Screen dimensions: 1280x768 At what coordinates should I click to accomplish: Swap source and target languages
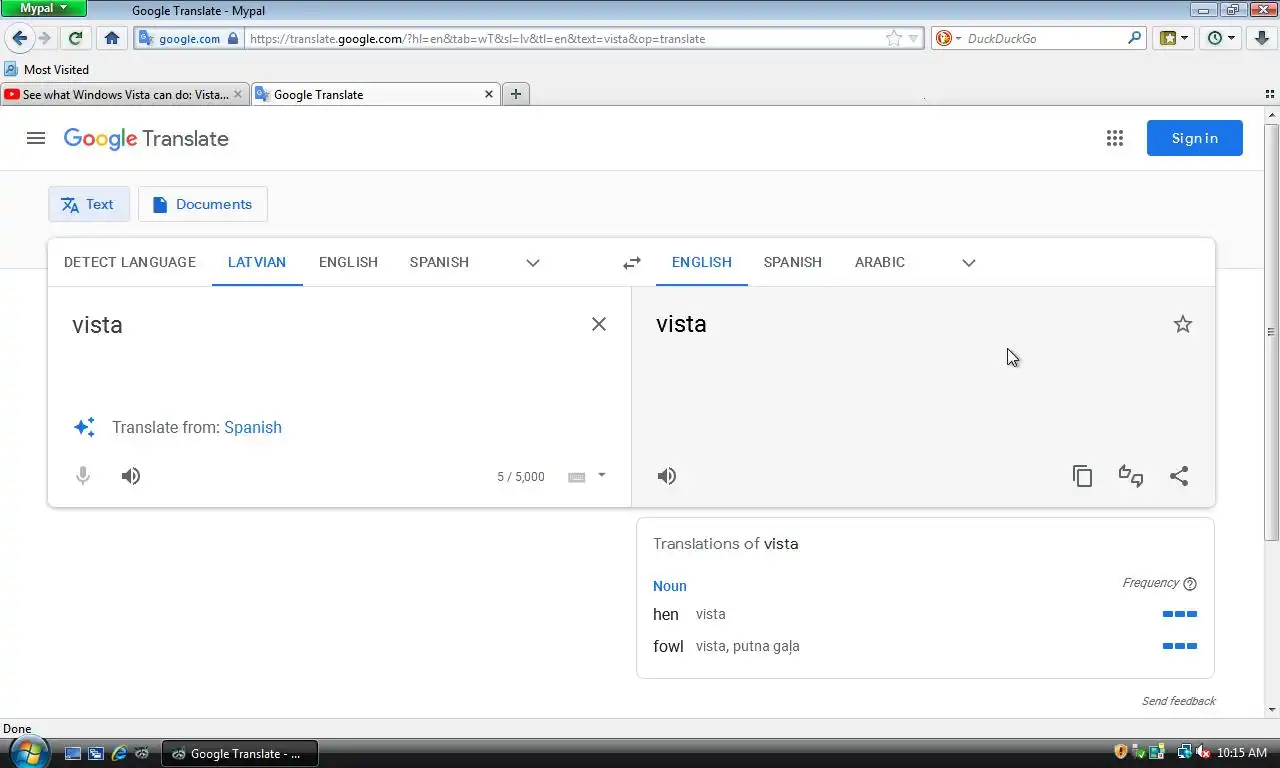pyautogui.click(x=632, y=263)
